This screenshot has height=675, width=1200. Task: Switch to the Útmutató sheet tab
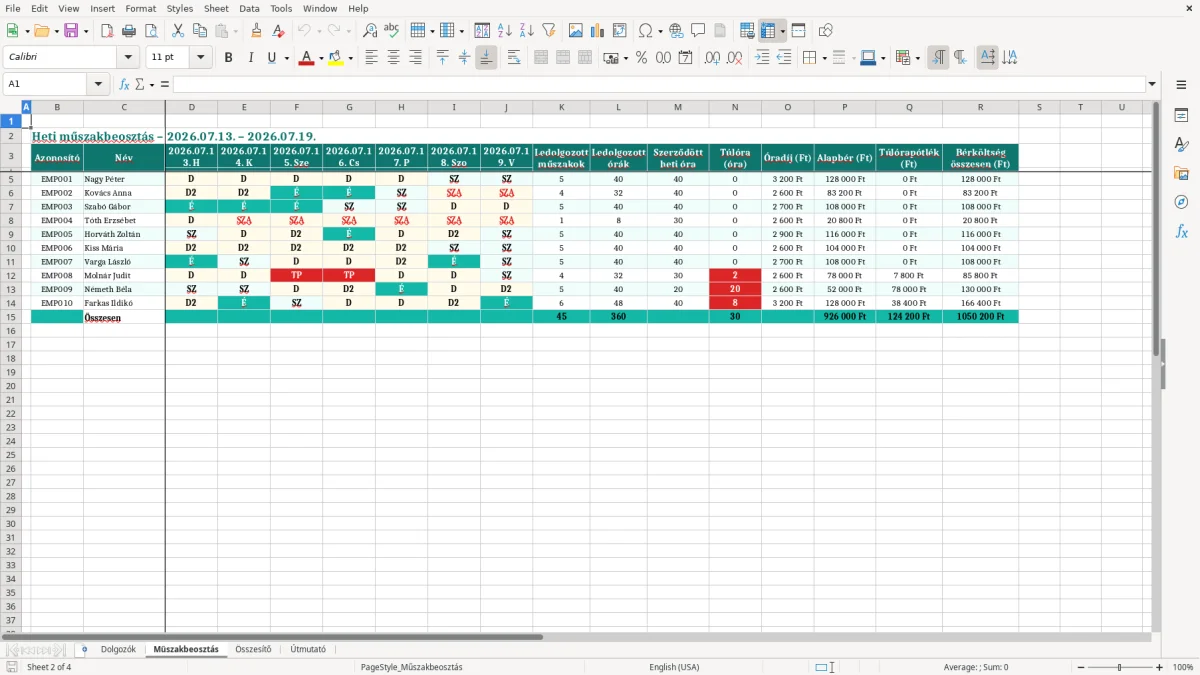(x=308, y=649)
